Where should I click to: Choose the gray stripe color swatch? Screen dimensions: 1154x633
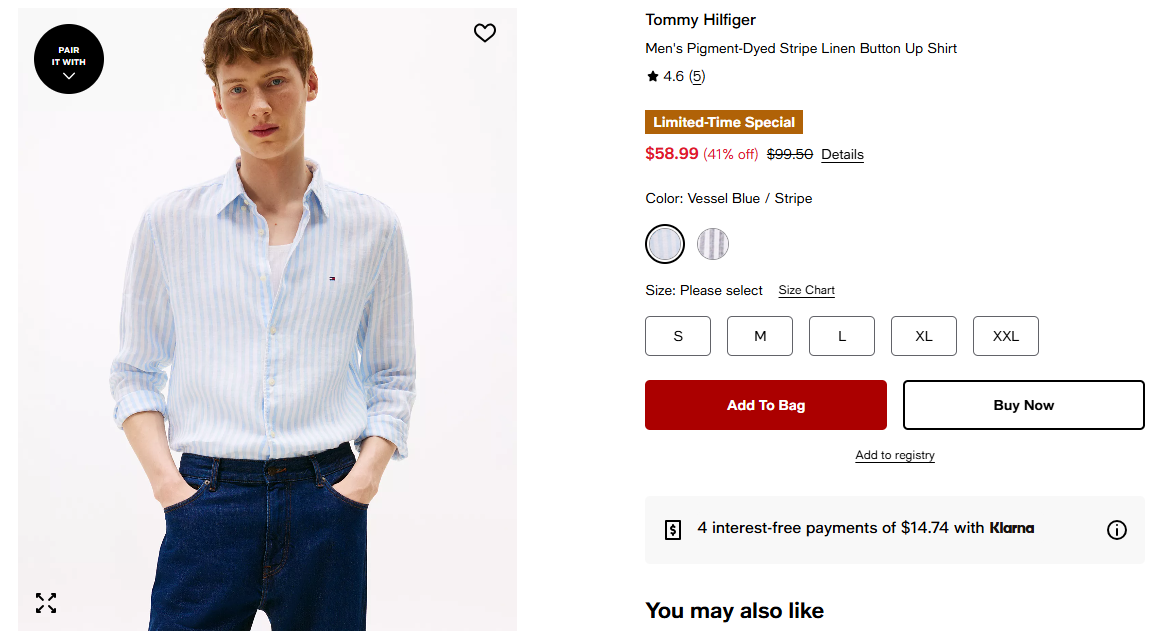pos(713,244)
